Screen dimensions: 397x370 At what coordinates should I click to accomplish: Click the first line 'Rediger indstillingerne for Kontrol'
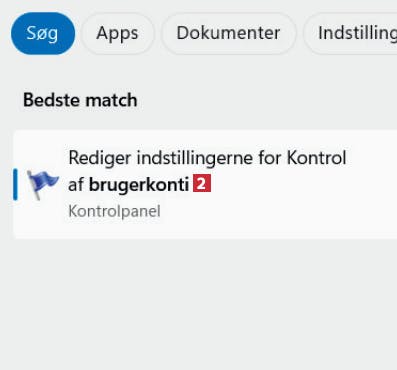coord(207,158)
